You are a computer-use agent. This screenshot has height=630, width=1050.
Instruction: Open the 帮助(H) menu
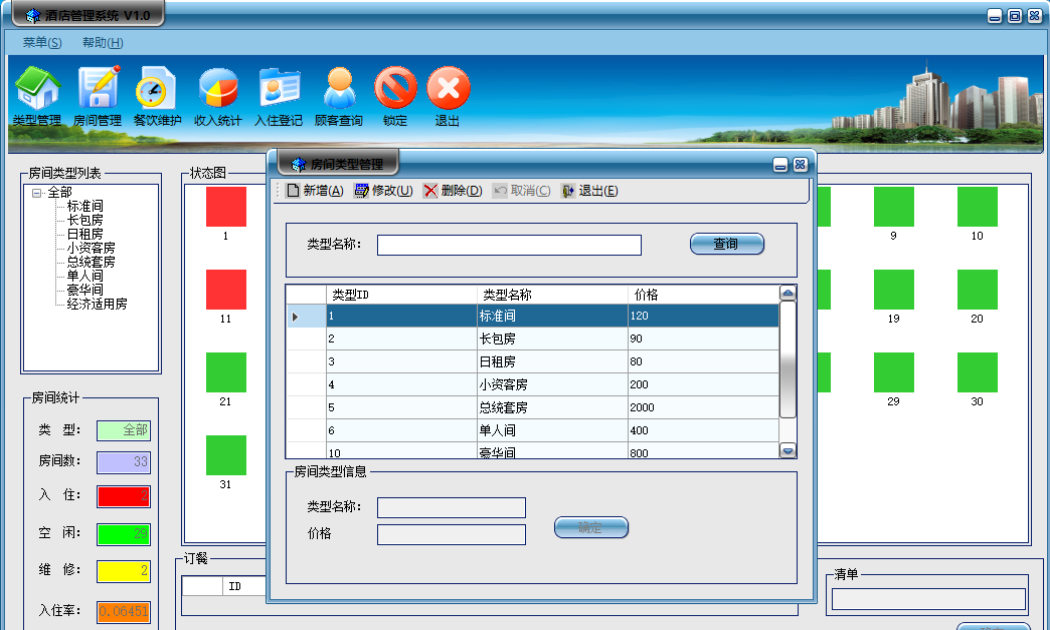[x=102, y=42]
